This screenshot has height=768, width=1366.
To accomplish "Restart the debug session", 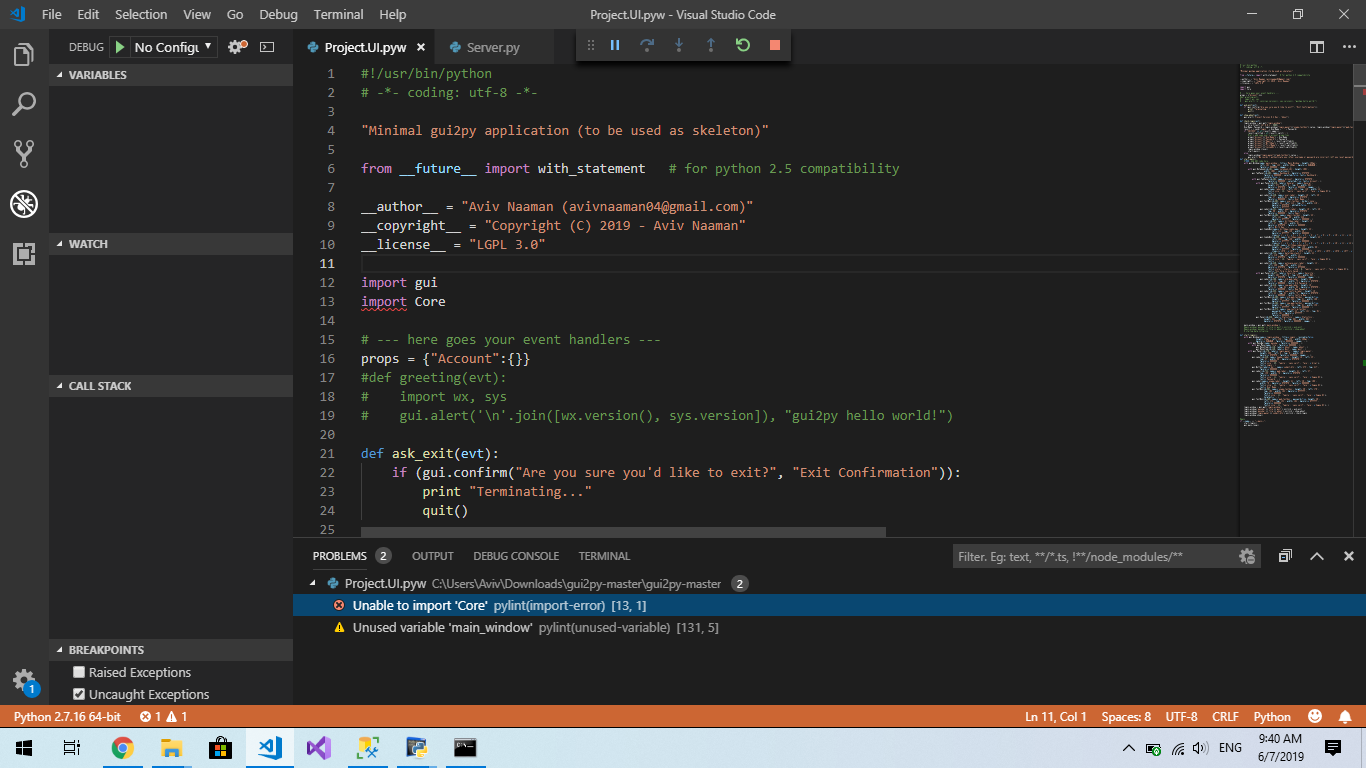I will coord(743,45).
